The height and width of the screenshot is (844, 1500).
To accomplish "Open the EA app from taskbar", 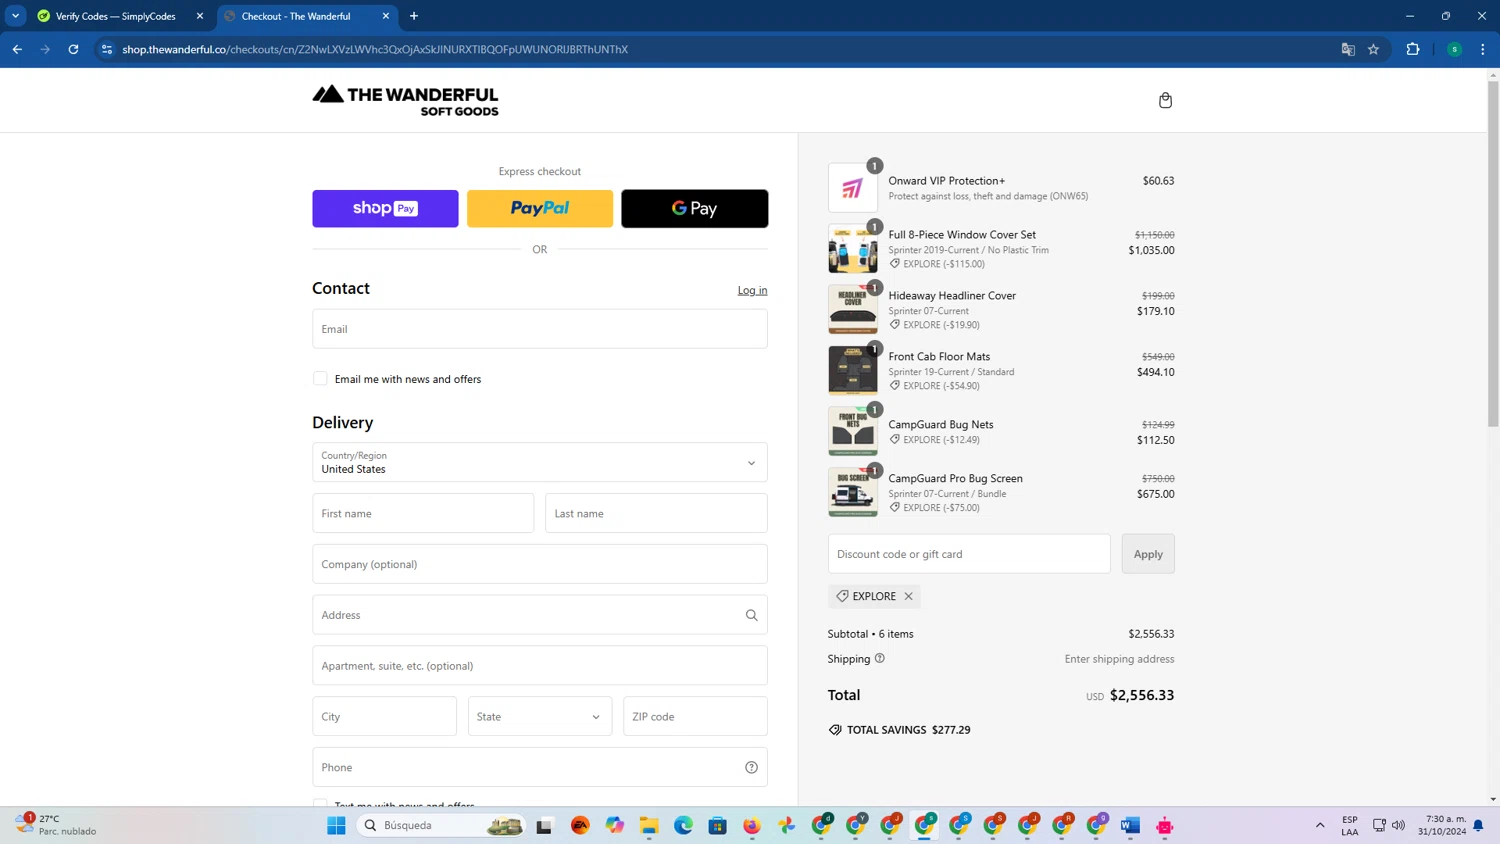I will click(580, 825).
